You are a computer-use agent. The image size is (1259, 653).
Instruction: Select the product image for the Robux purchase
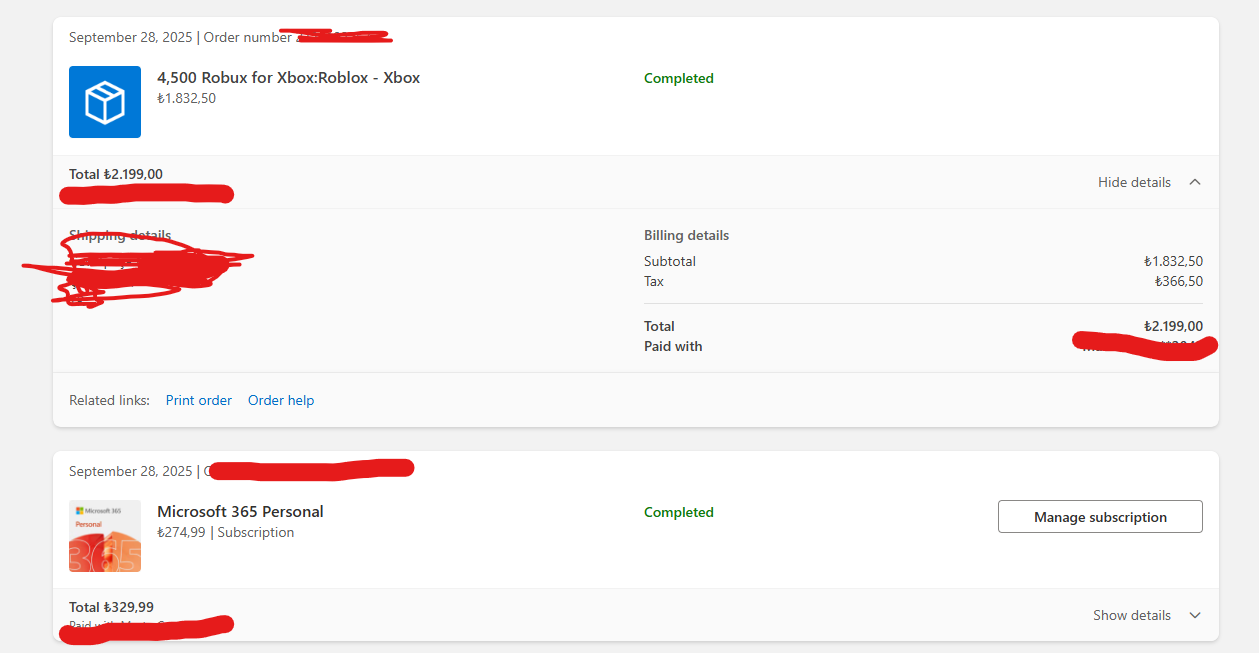click(104, 101)
